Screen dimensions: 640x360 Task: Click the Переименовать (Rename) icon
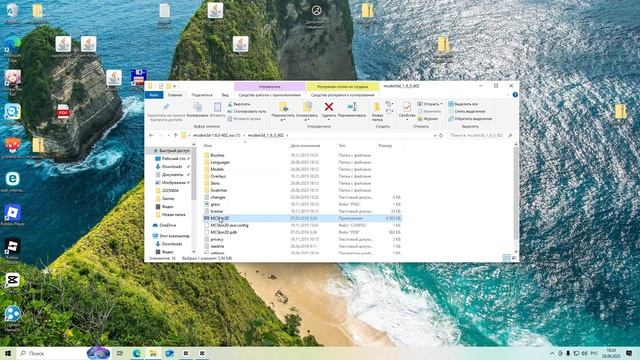(x=352, y=107)
